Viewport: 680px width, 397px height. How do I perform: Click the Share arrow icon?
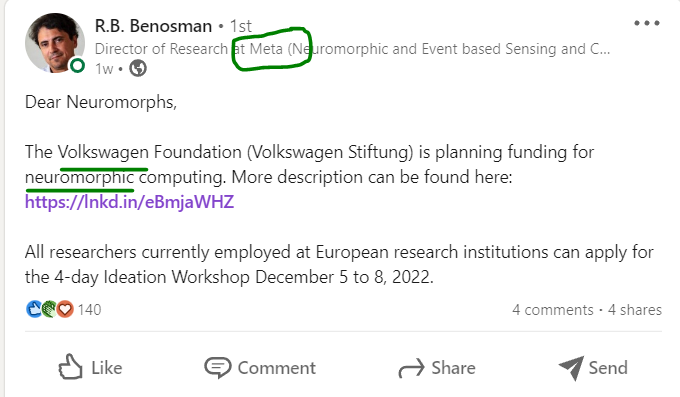pyautogui.click(x=411, y=368)
